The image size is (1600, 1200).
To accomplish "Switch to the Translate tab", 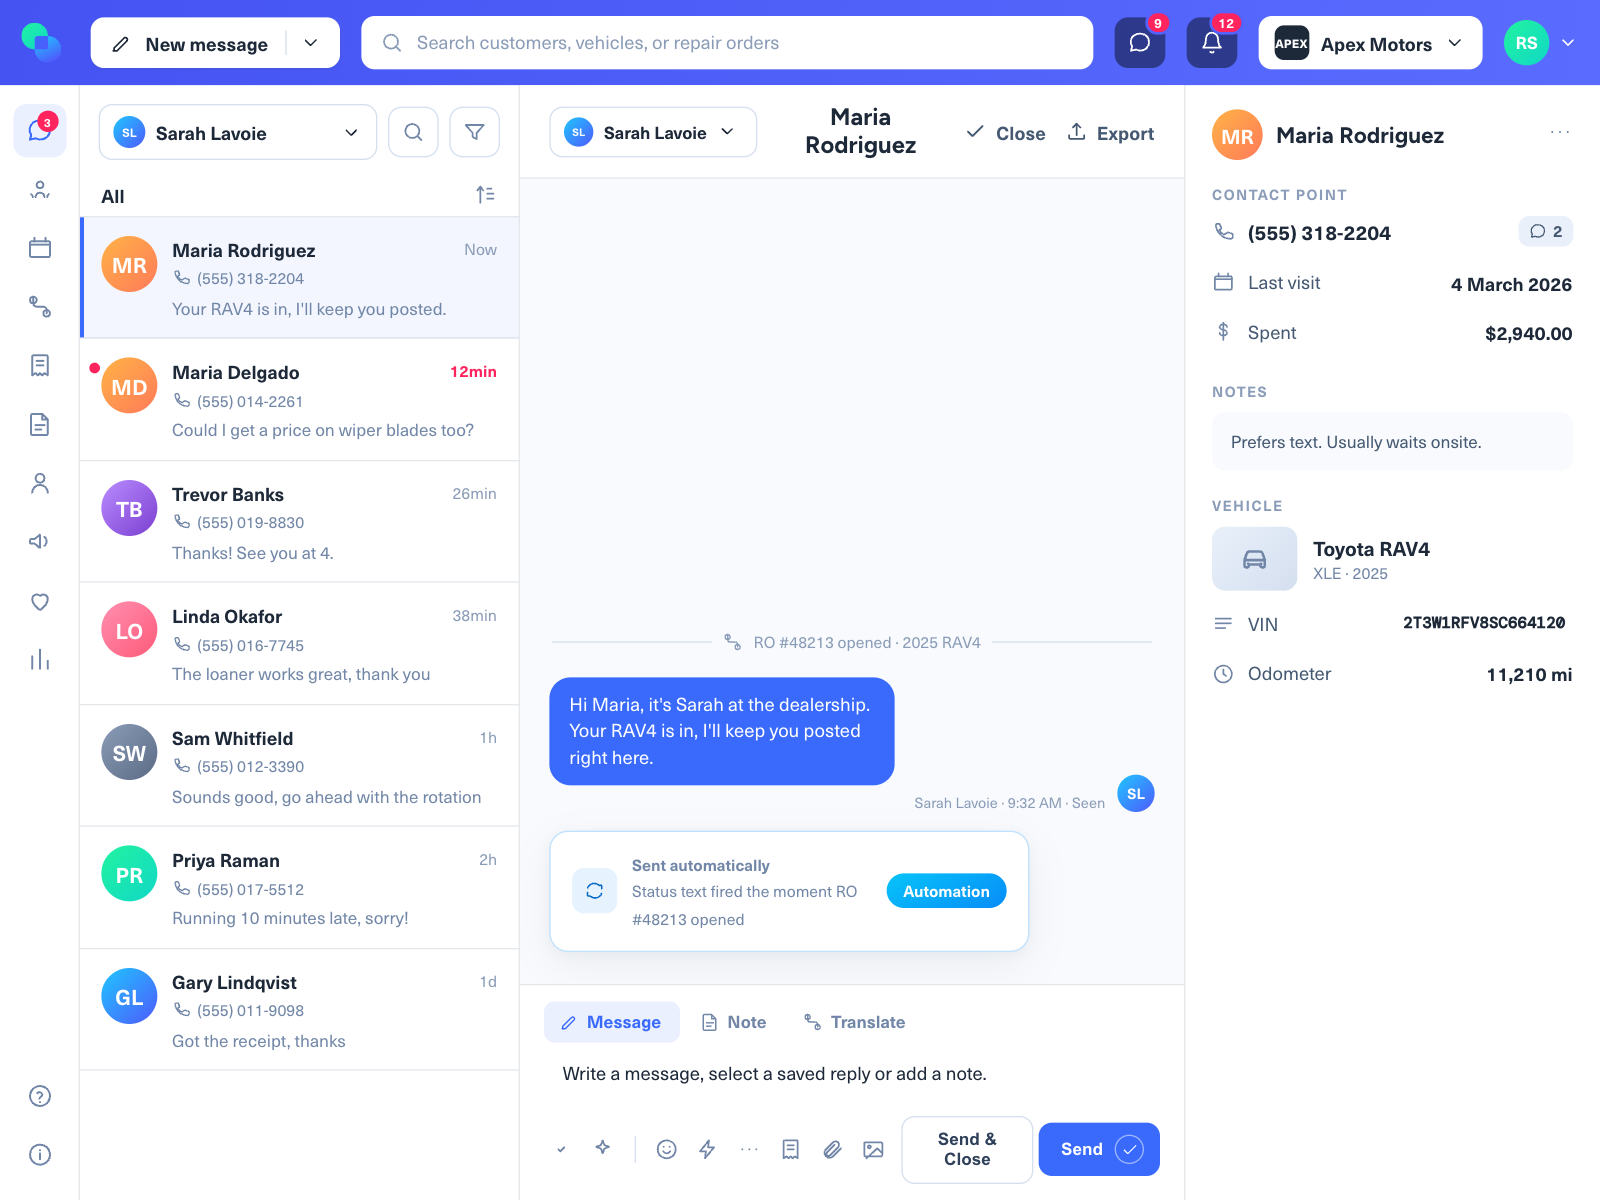I will 855,1022.
